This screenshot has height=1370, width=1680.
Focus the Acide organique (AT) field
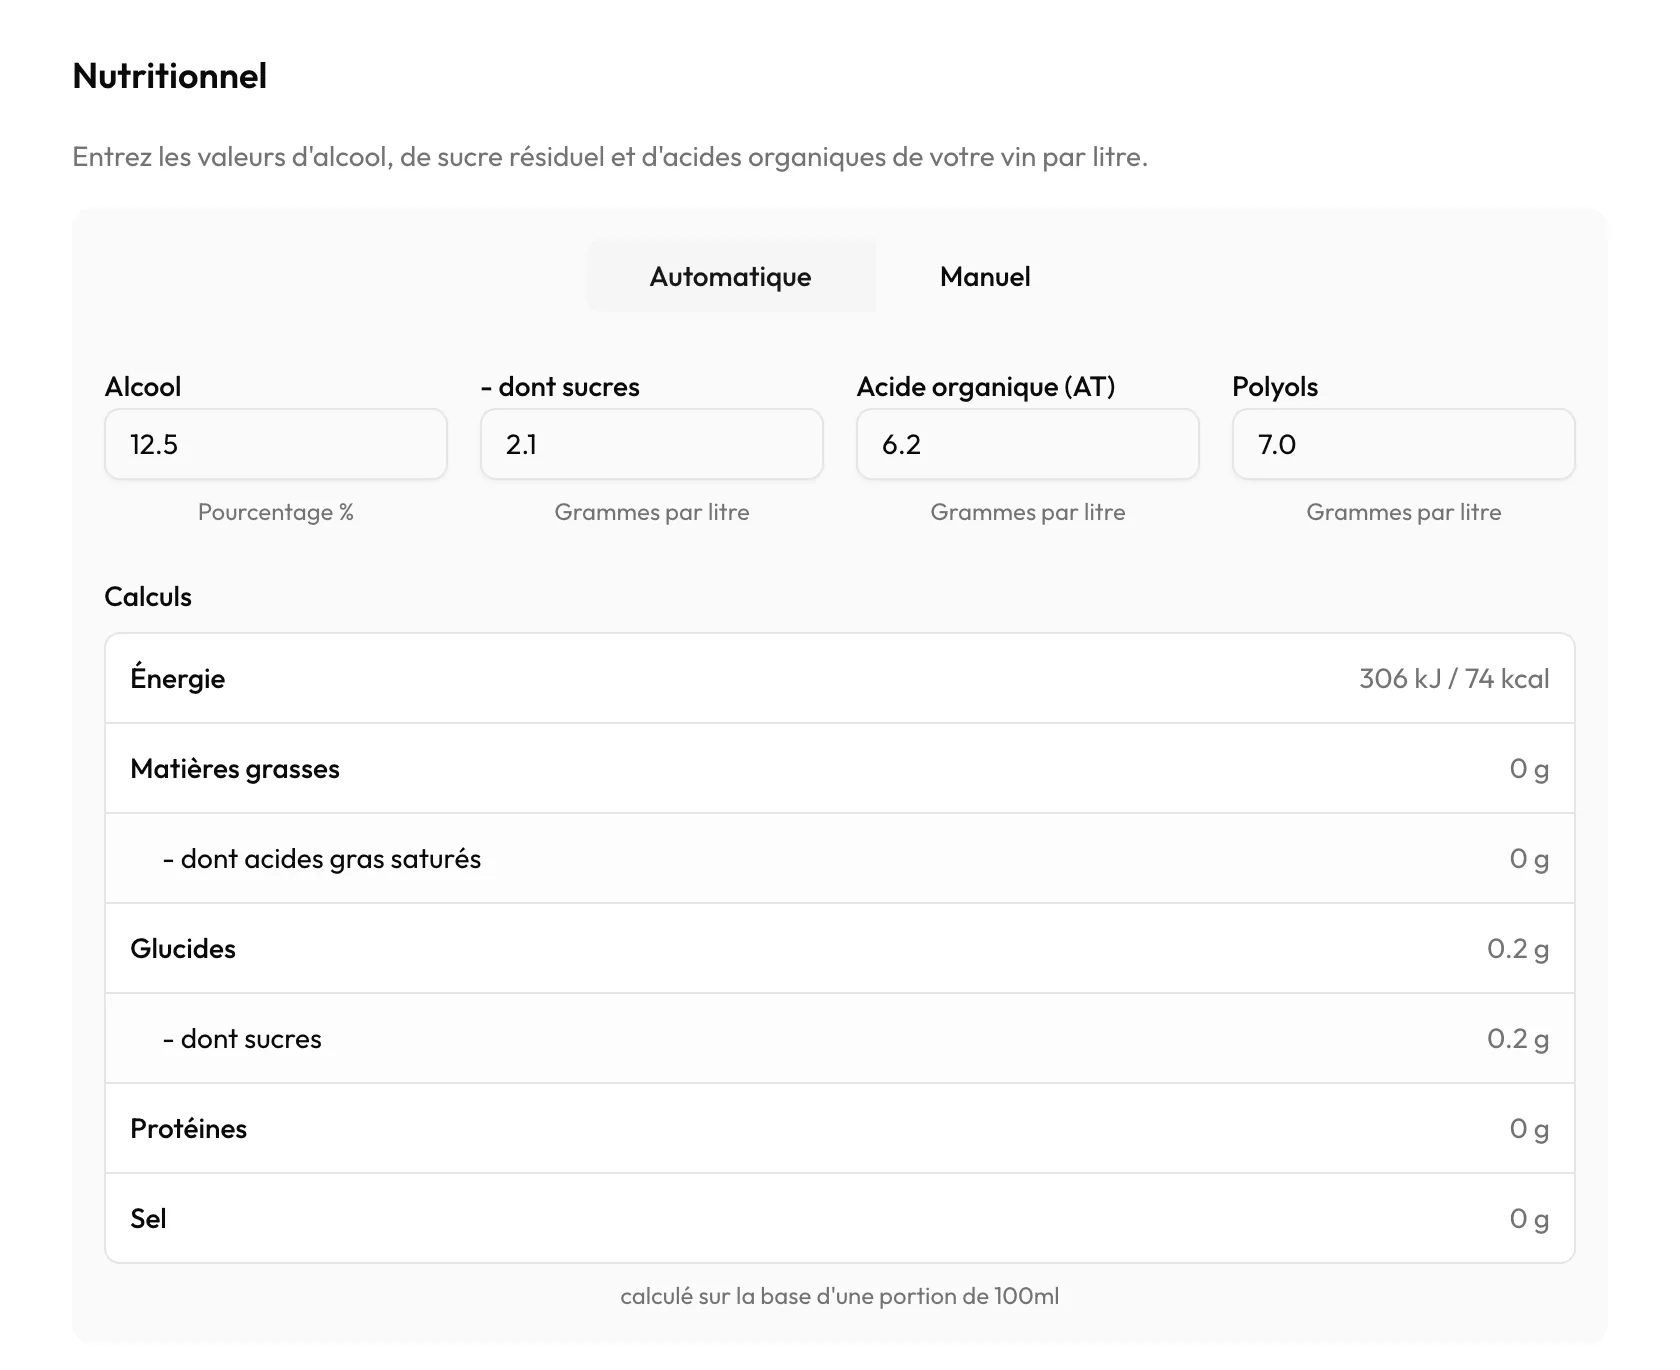coord(1028,444)
